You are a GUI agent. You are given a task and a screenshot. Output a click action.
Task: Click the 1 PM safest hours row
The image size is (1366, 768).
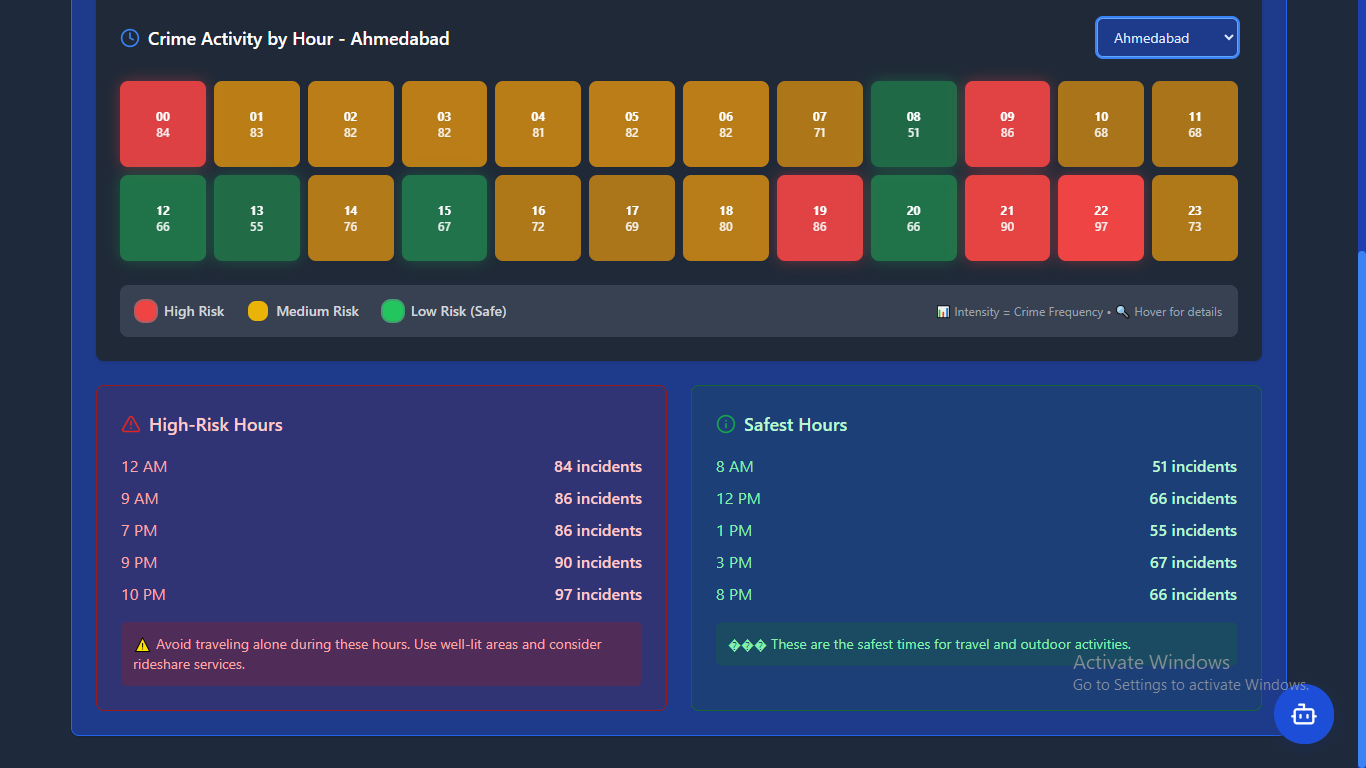[976, 531]
